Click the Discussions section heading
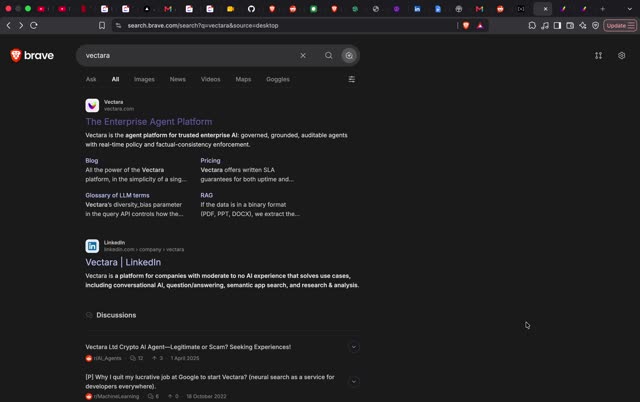 click(116, 315)
